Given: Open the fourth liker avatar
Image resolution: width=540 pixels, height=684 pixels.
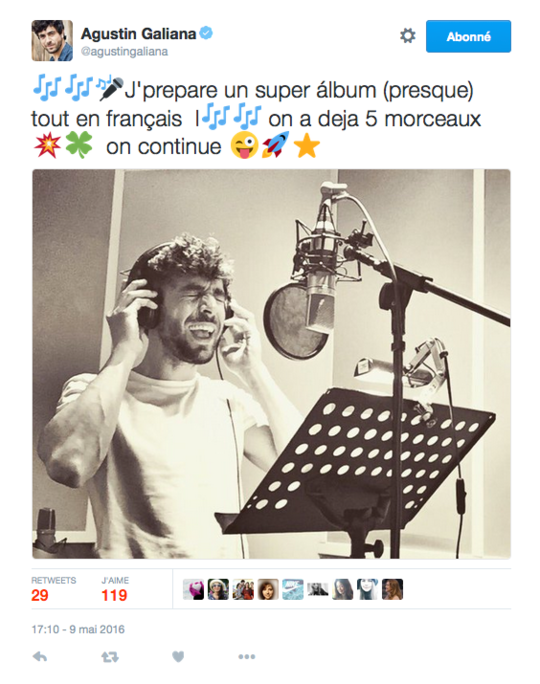Looking at the screenshot, I should click(268, 589).
